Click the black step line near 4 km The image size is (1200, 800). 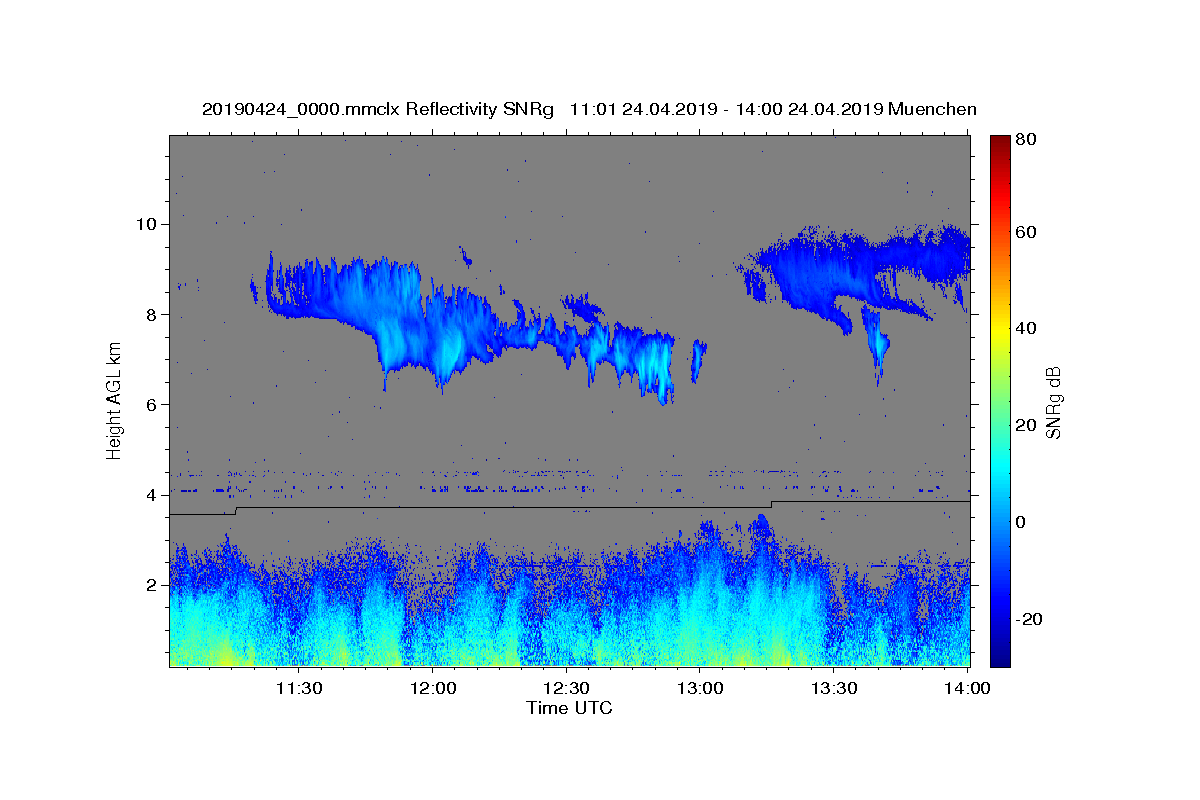pyautogui.click(x=570, y=506)
